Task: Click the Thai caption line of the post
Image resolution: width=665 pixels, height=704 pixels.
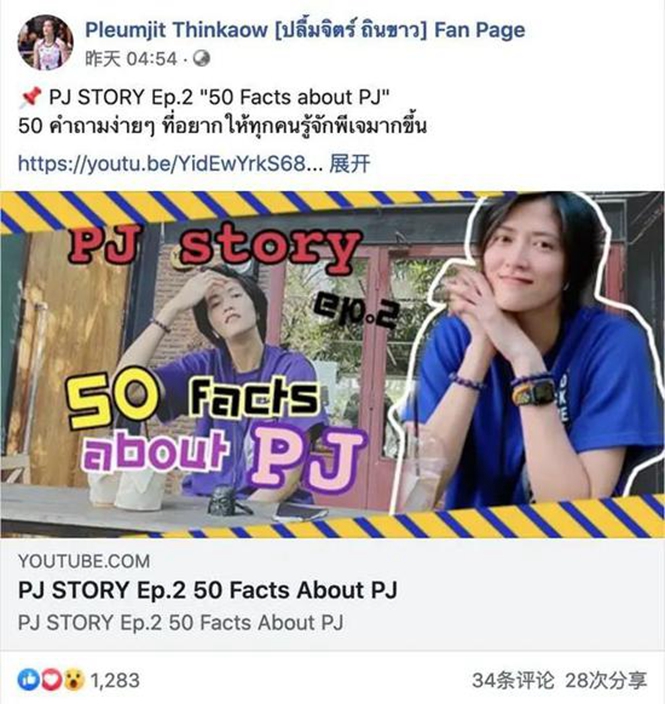Action: (222, 126)
